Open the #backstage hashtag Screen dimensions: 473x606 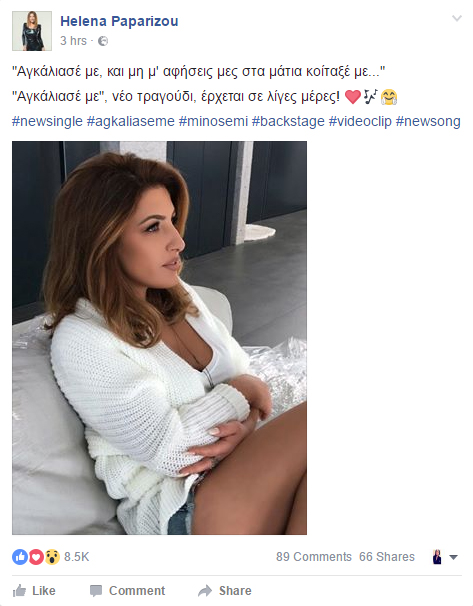click(x=288, y=121)
